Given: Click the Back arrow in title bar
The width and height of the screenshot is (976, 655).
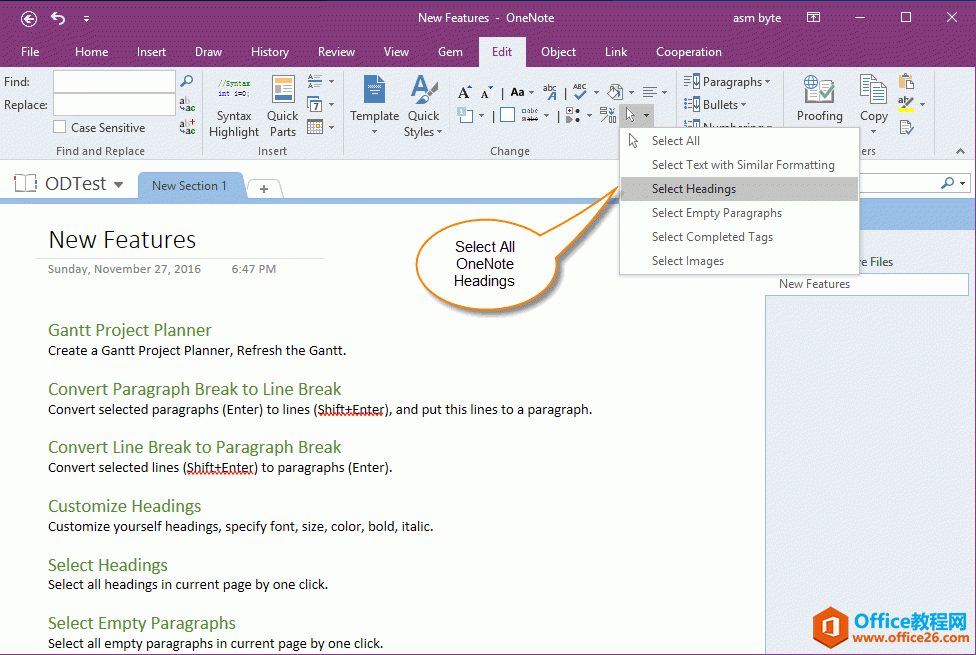Looking at the screenshot, I should (x=29, y=18).
